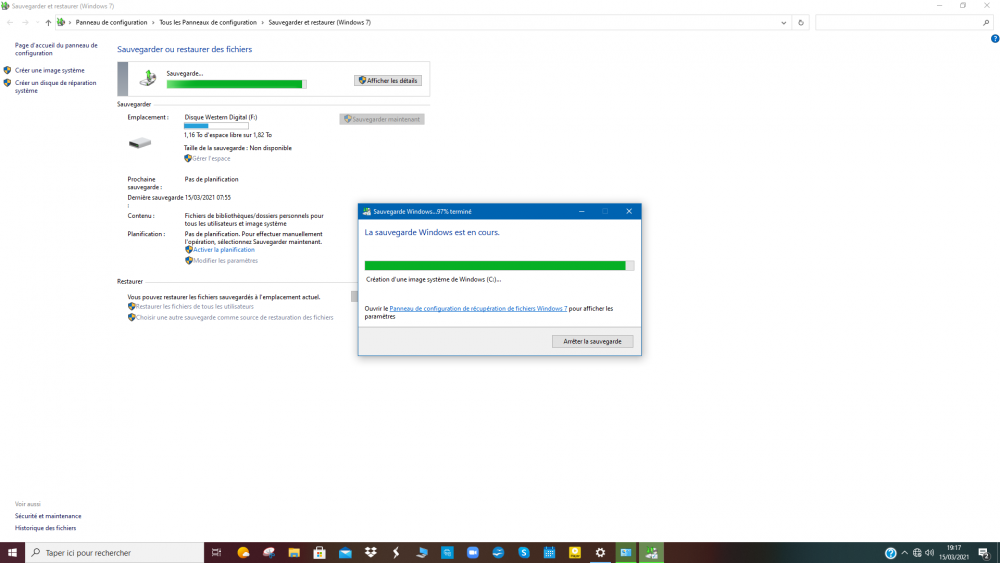
Task: Click the 'Sauvegarder maintenant' greyed button
Action: 381,119
